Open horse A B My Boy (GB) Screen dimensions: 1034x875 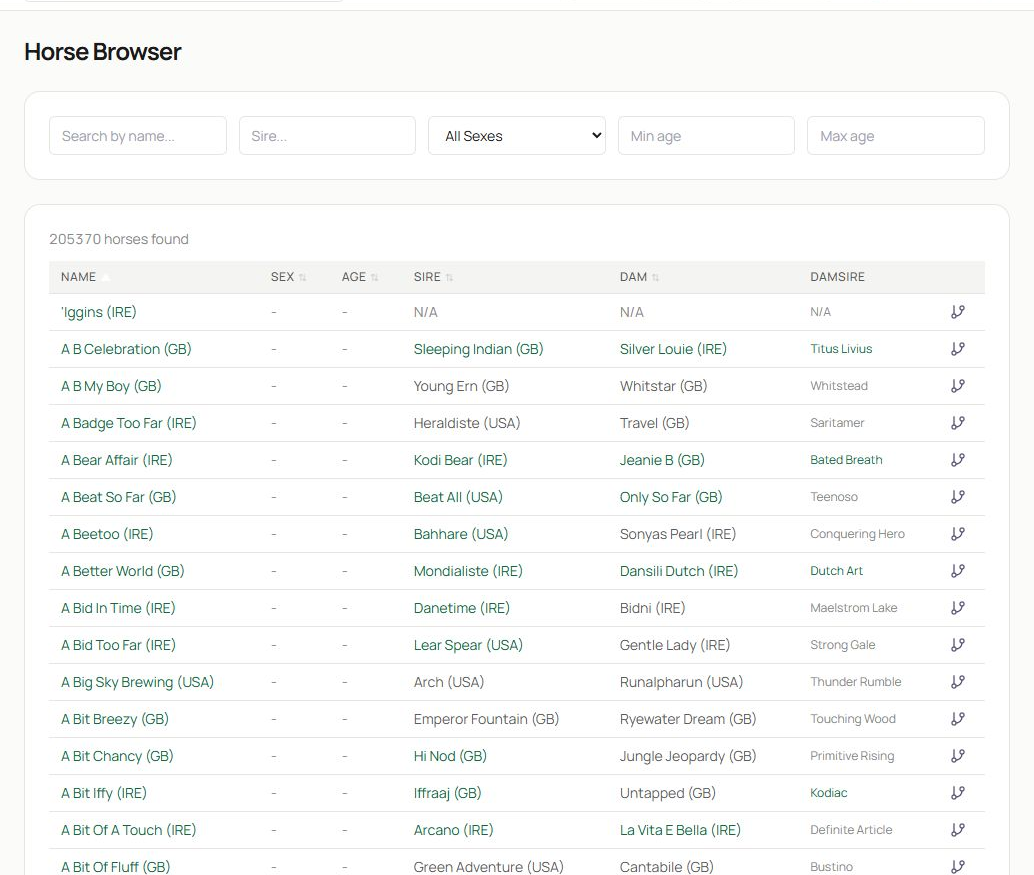[111, 386]
